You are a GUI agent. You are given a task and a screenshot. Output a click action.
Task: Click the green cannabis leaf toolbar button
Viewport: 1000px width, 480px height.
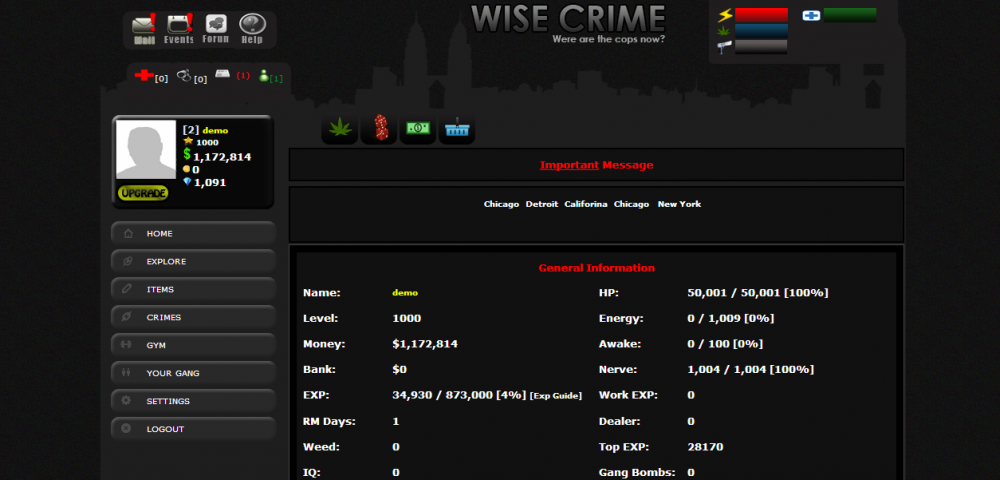tap(340, 129)
